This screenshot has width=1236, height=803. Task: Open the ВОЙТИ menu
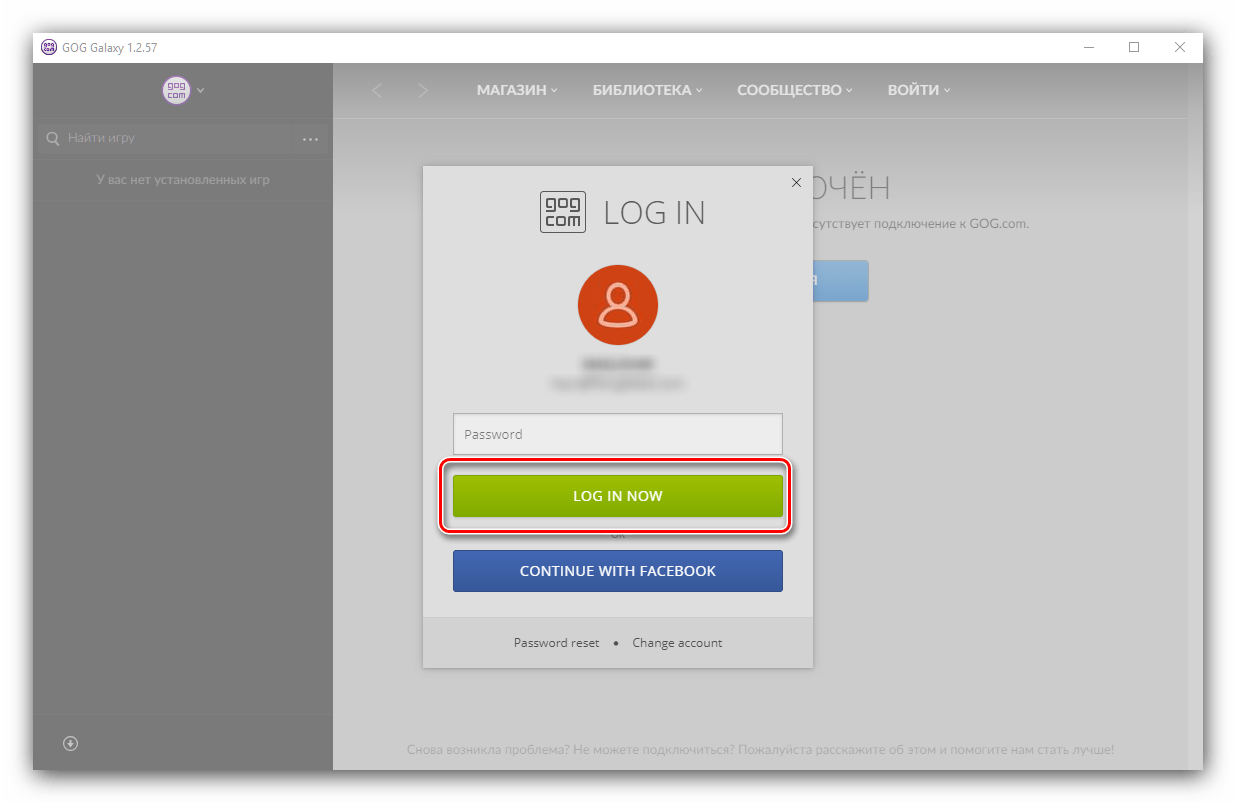tap(919, 90)
